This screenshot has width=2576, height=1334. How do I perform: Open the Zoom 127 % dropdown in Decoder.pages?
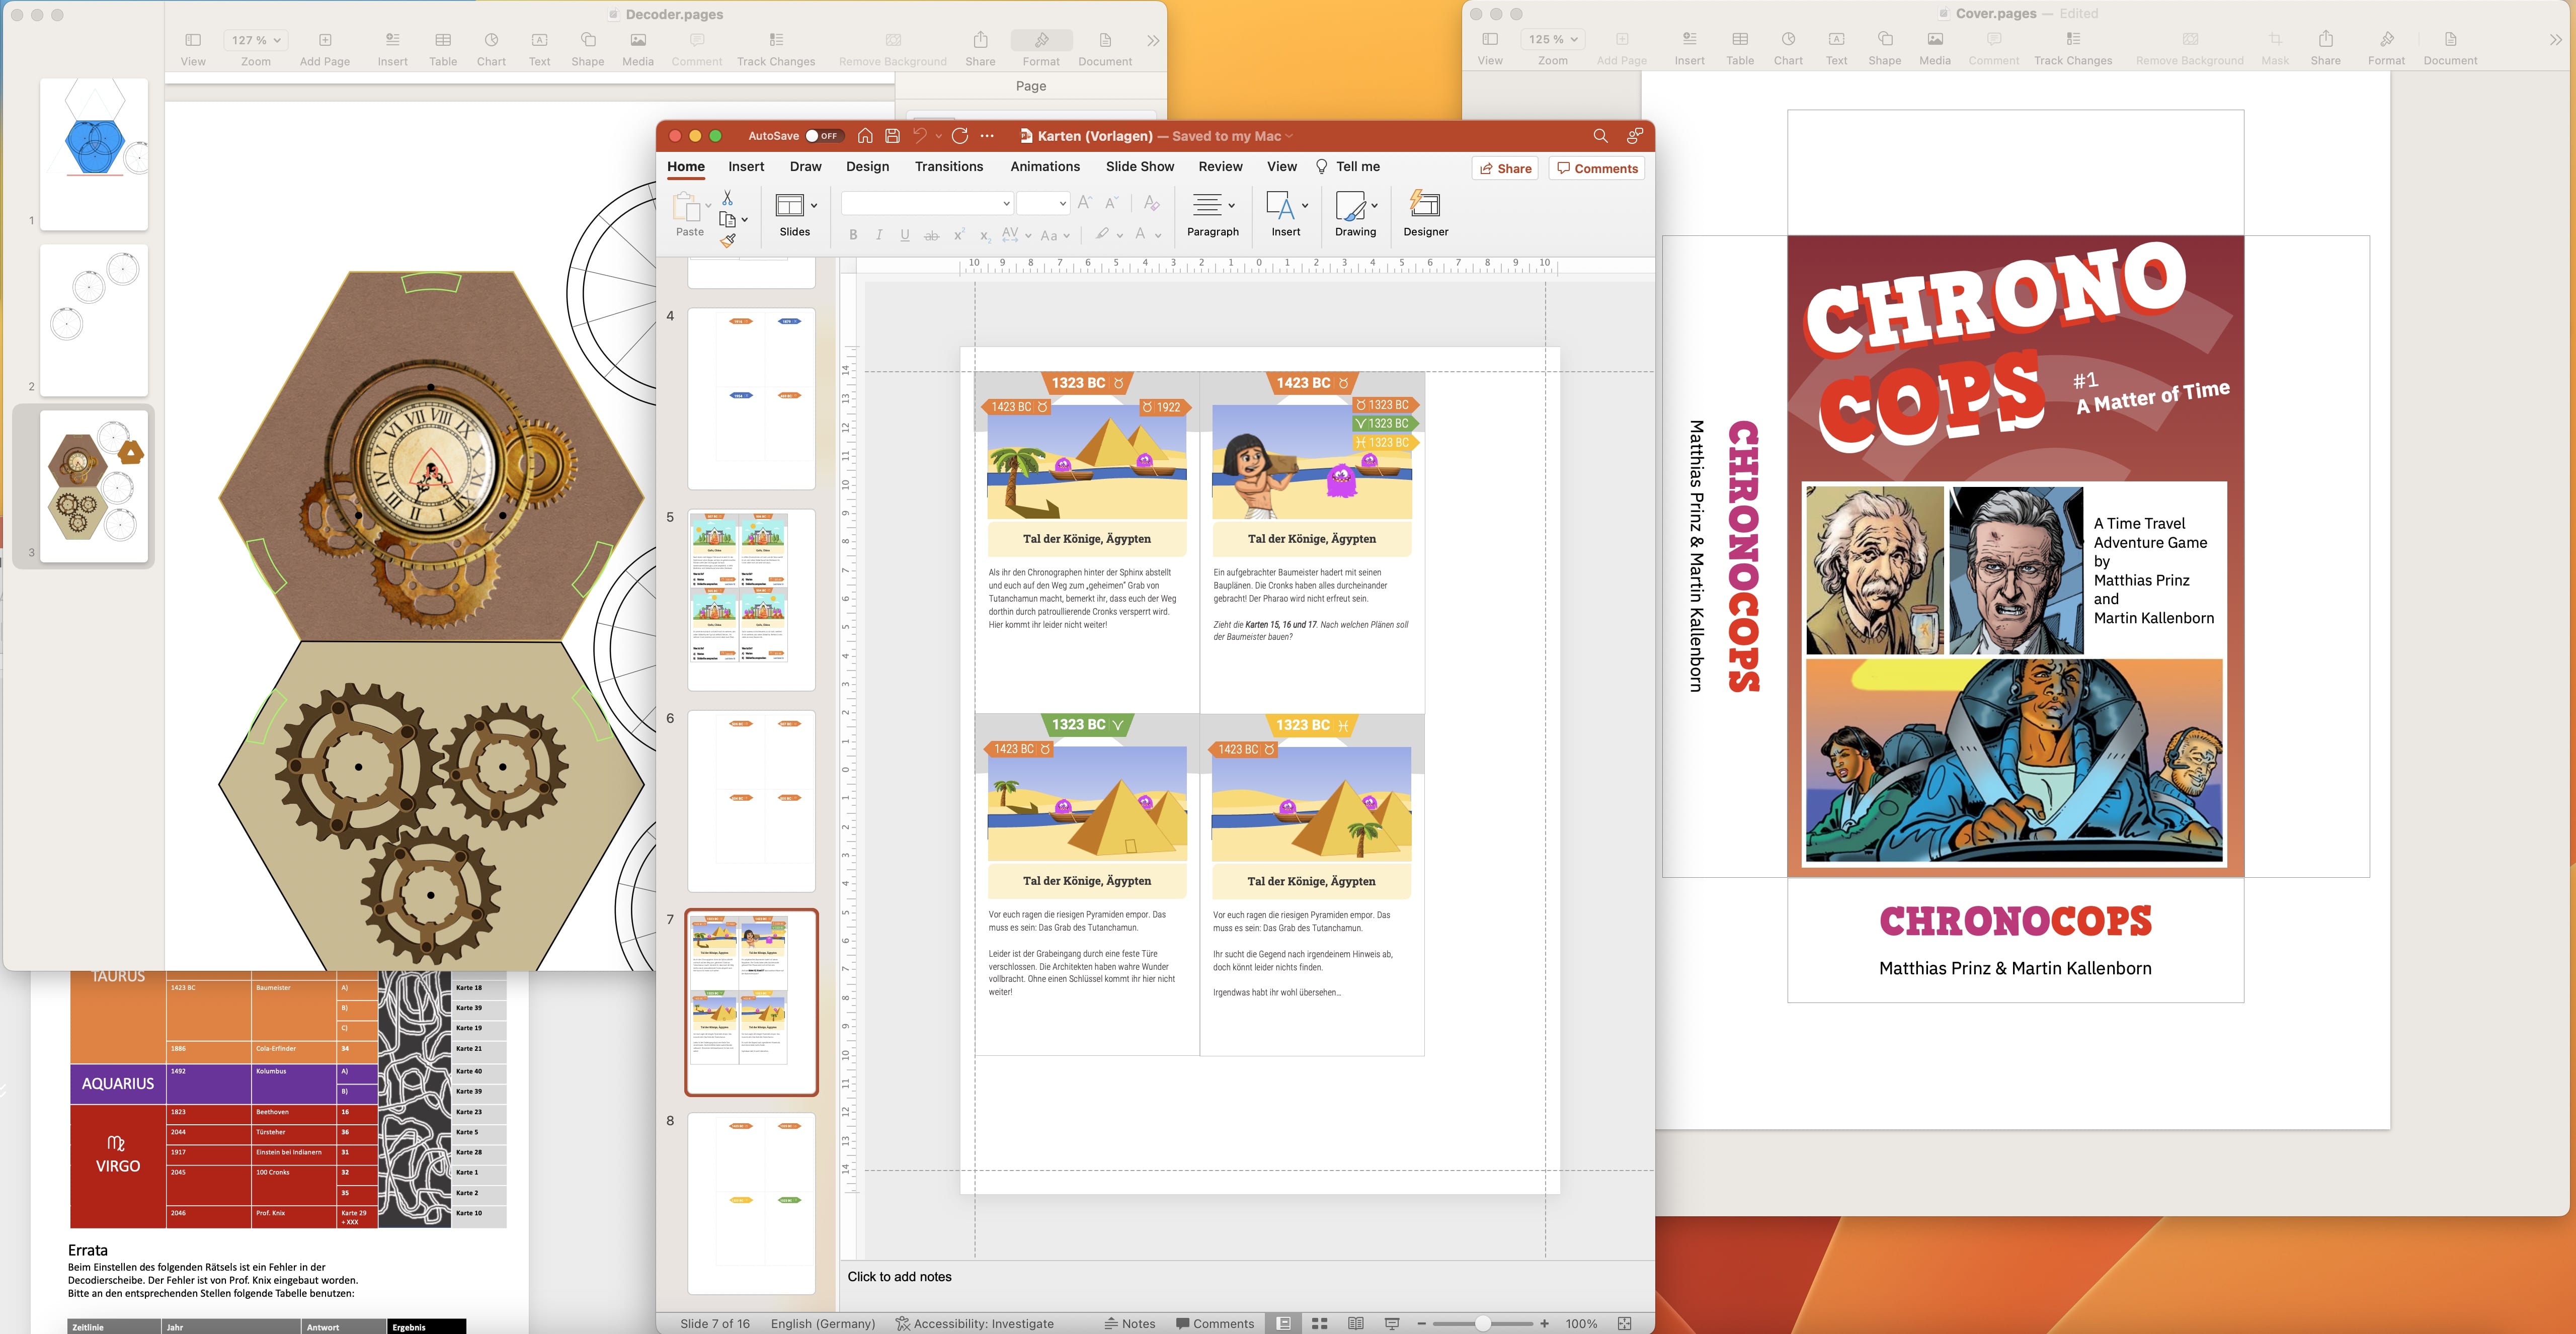pyautogui.click(x=256, y=40)
